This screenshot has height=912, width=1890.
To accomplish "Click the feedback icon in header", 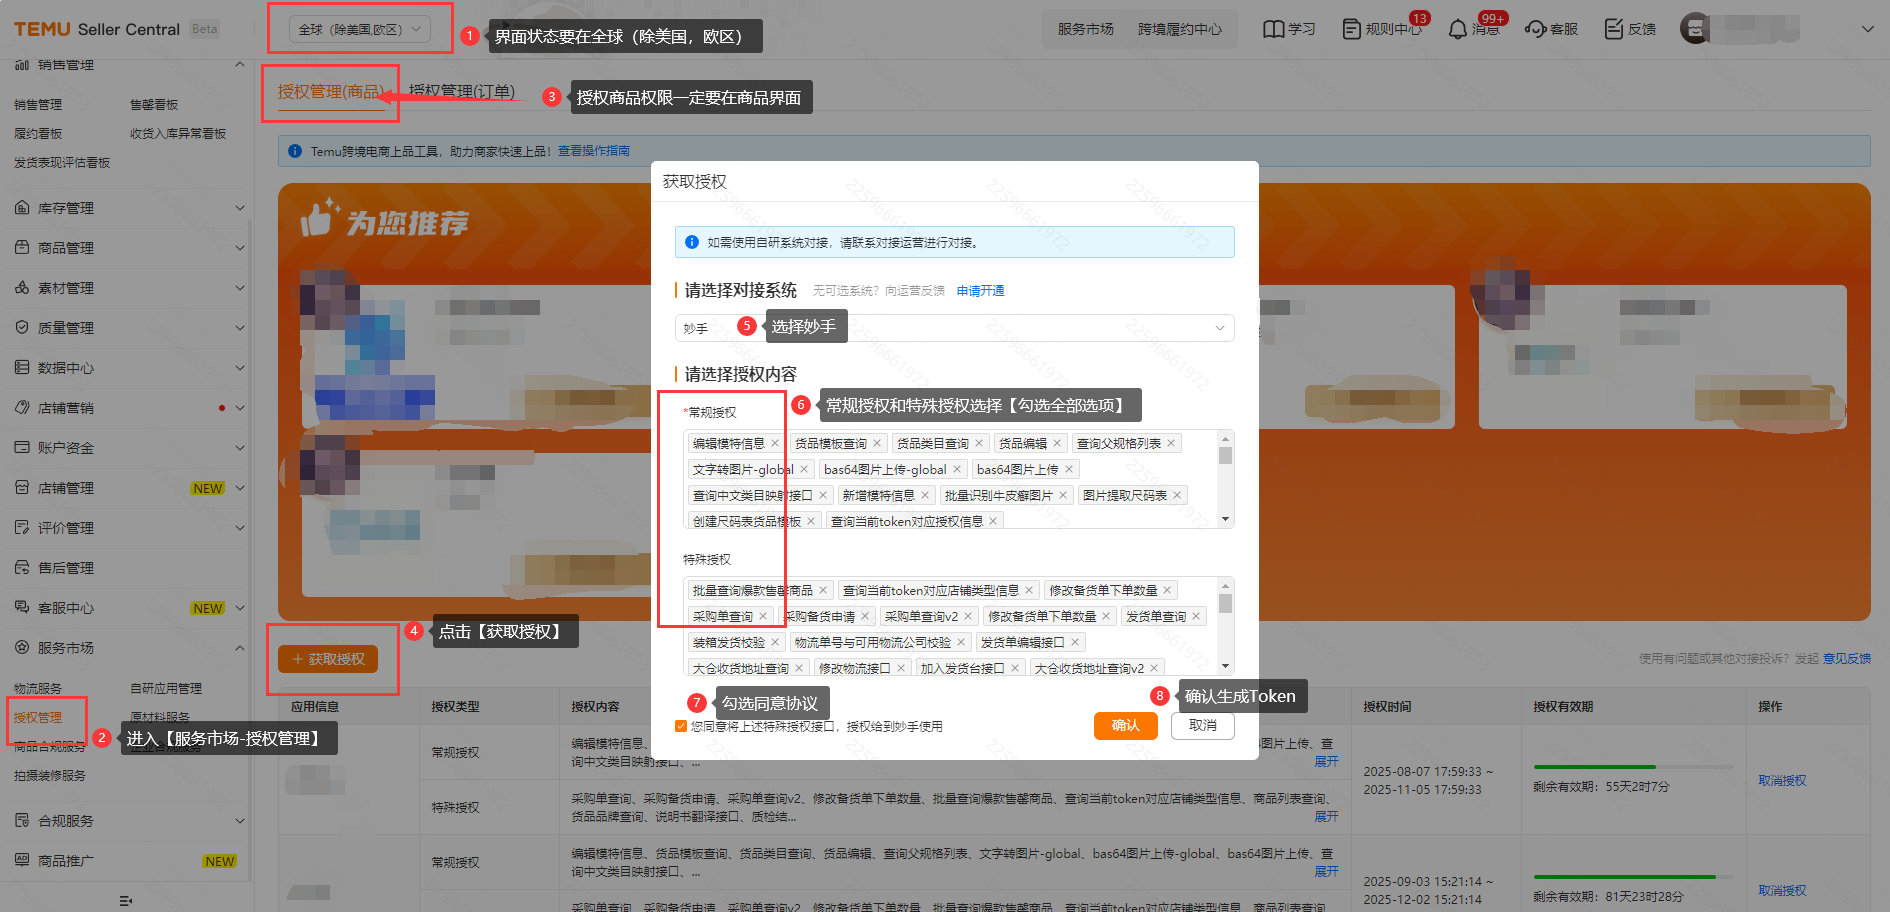I will [x=1613, y=29].
